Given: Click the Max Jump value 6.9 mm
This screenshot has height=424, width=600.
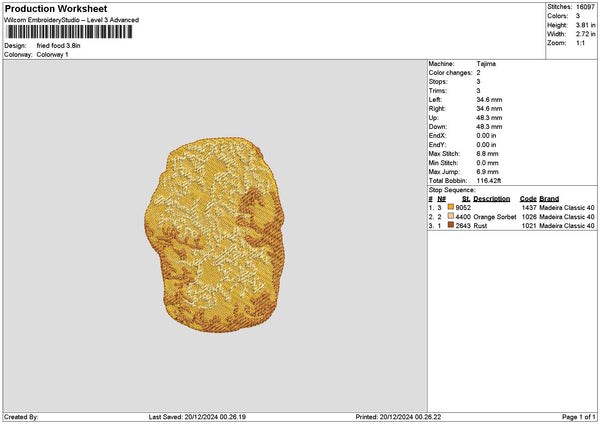Looking at the screenshot, I should click(x=488, y=172).
